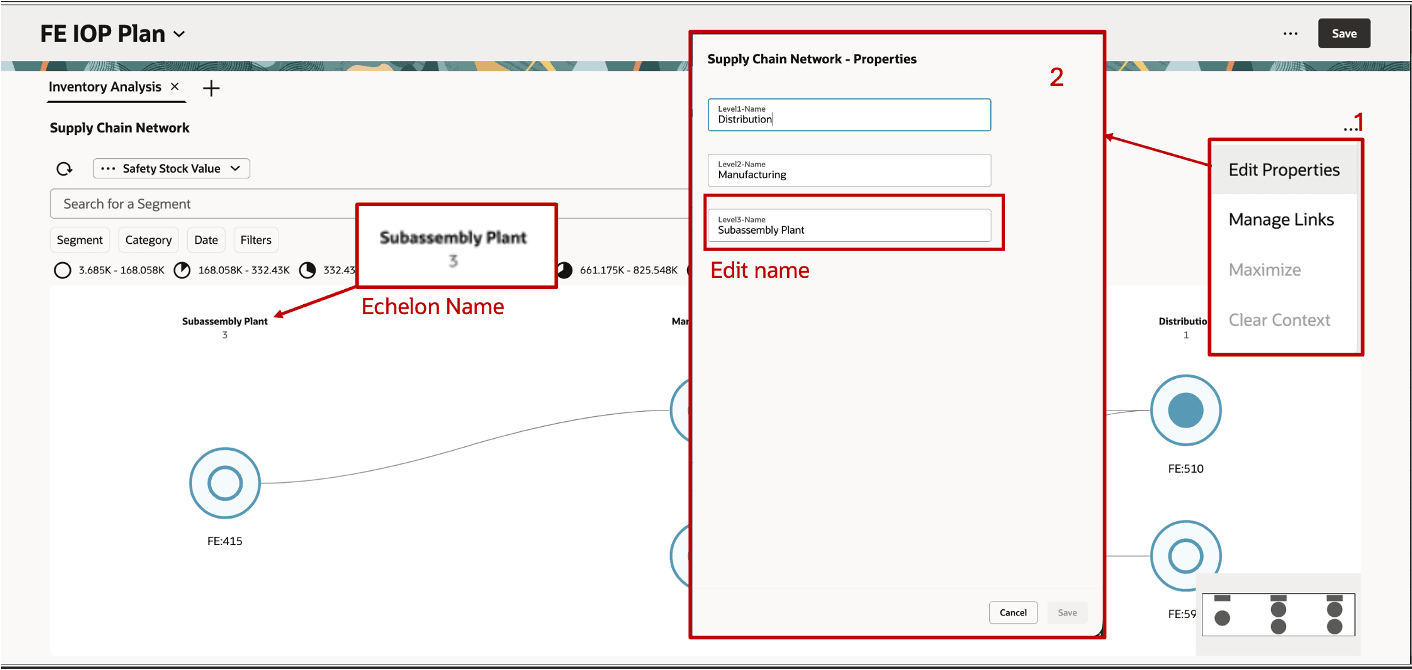Focus the Search for a Segment field
This screenshot has width=1412, height=670.
click(x=370, y=204)
